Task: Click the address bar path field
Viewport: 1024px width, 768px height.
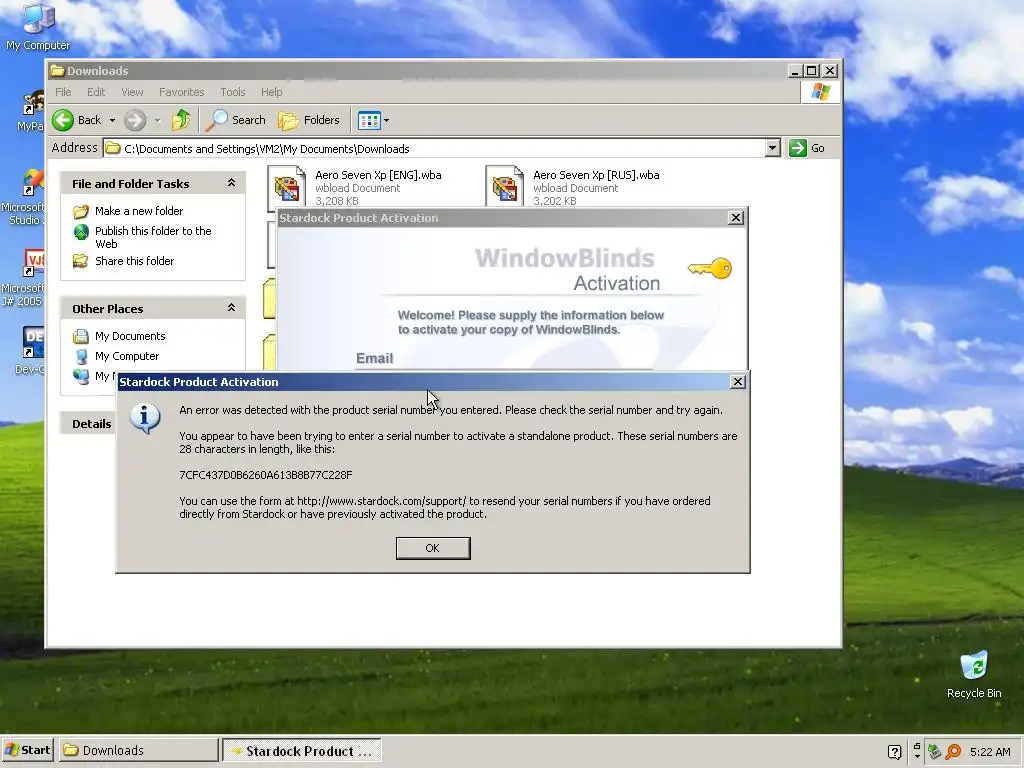Action: 434,148
